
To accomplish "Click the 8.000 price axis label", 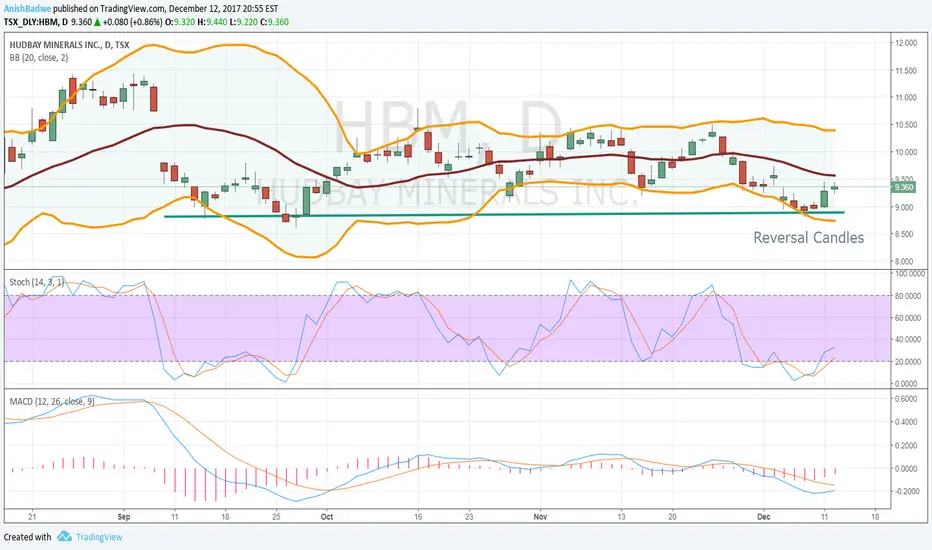I will pos(906,261).
